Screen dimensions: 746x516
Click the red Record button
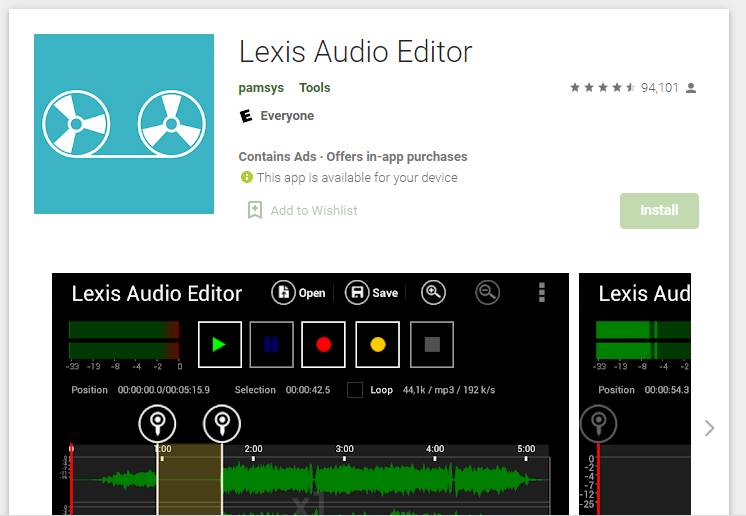click(324, 344)
